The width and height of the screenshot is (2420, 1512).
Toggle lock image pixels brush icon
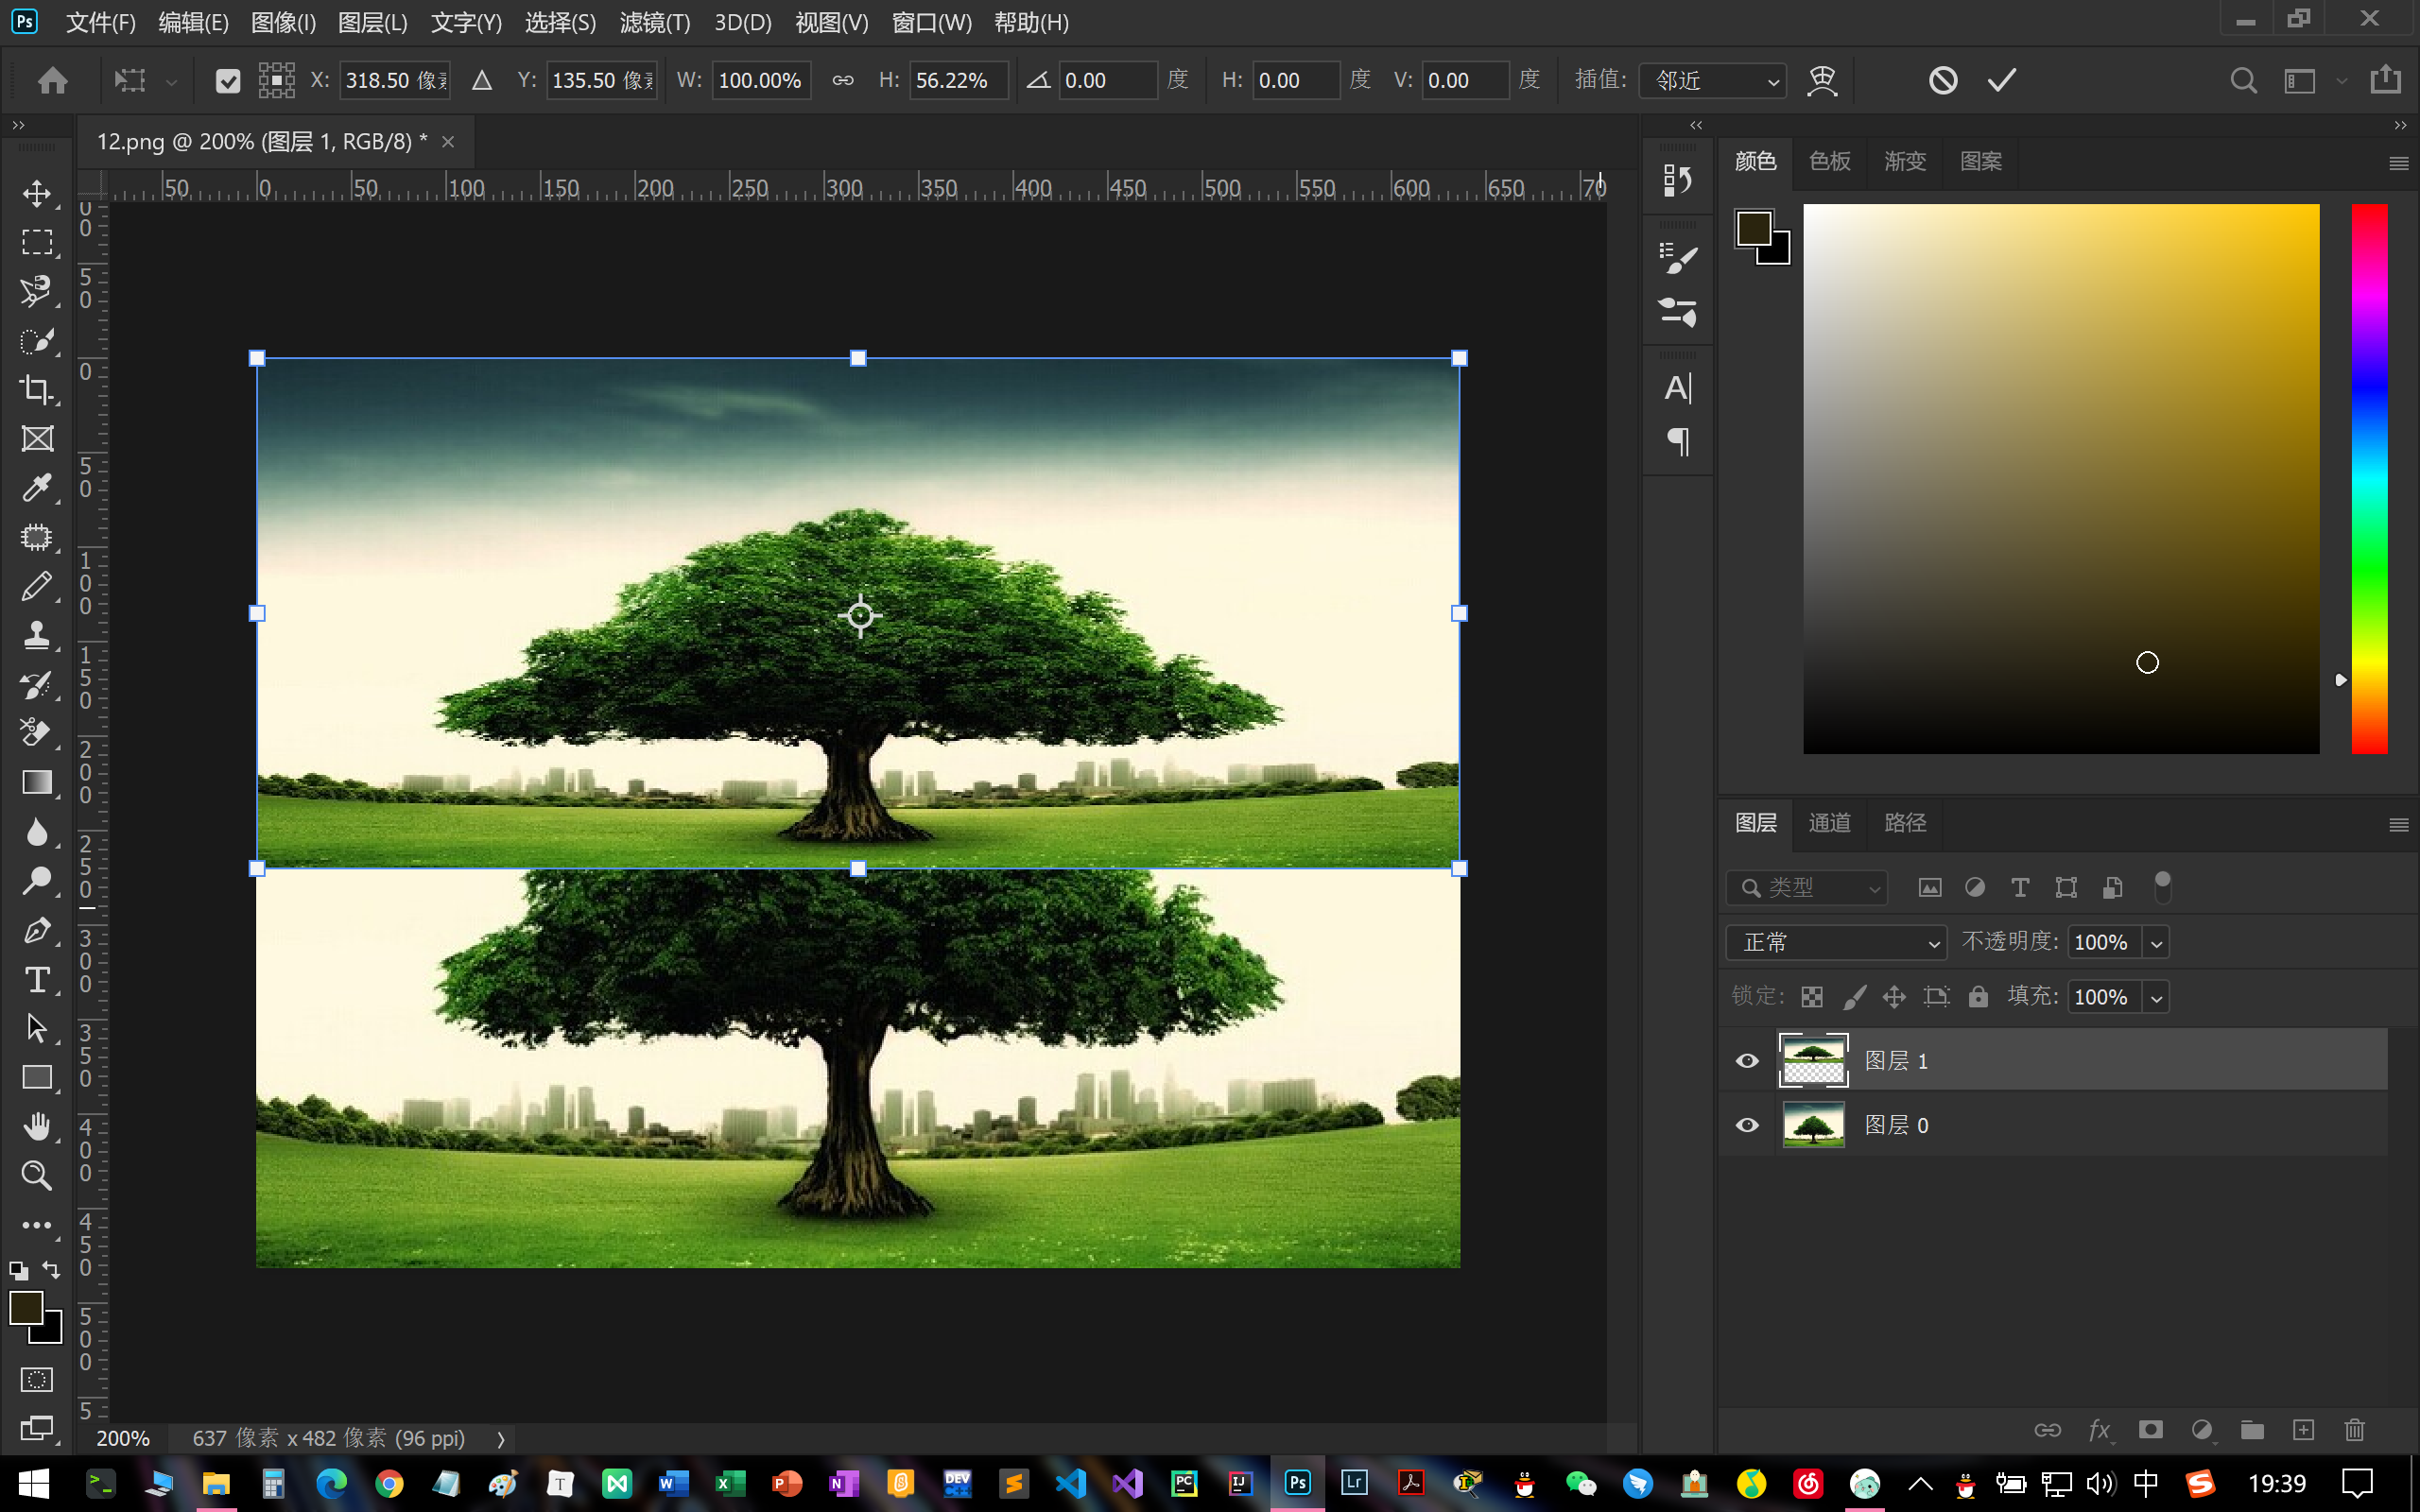pyautogui.click(x=1854, y=997)
